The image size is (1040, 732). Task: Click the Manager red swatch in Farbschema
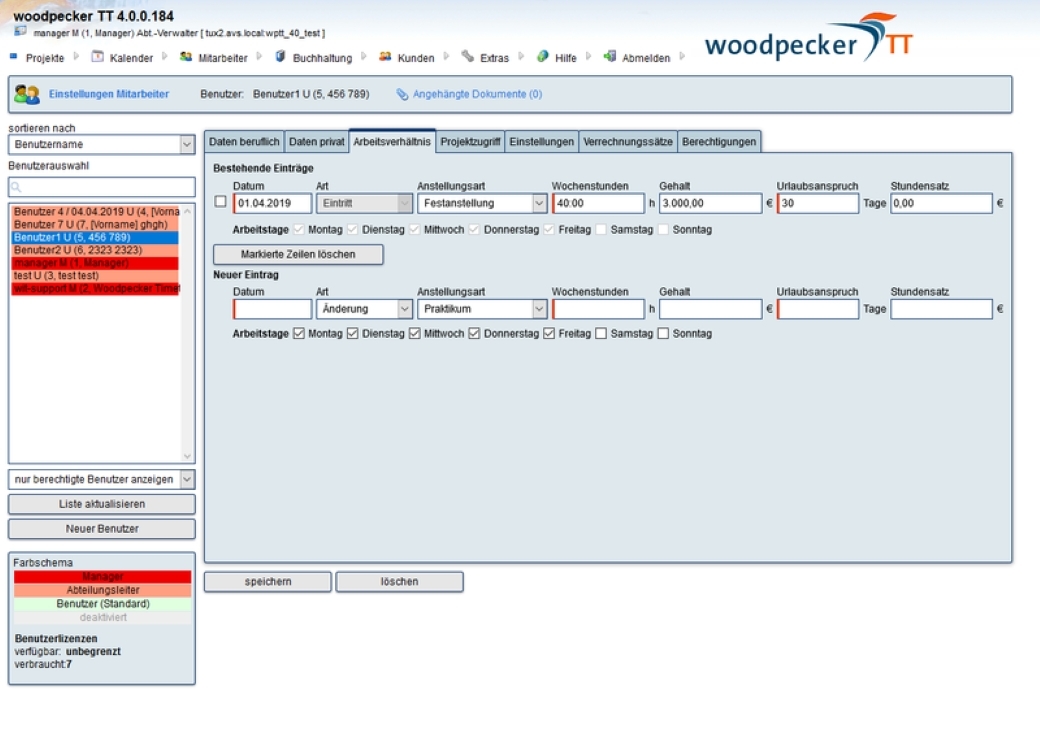102,577
